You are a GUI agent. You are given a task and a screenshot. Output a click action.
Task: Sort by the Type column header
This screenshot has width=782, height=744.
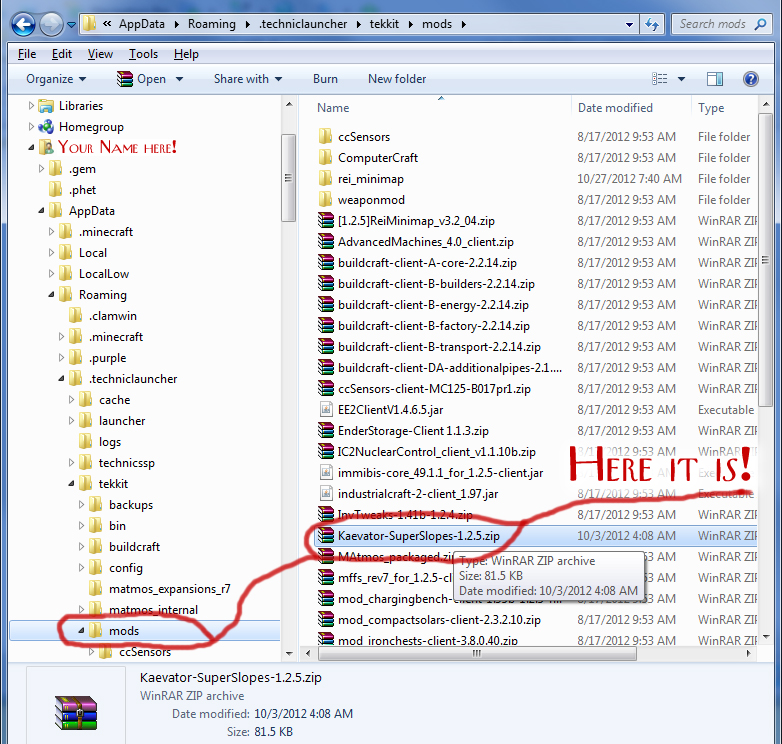coord(711,108)
